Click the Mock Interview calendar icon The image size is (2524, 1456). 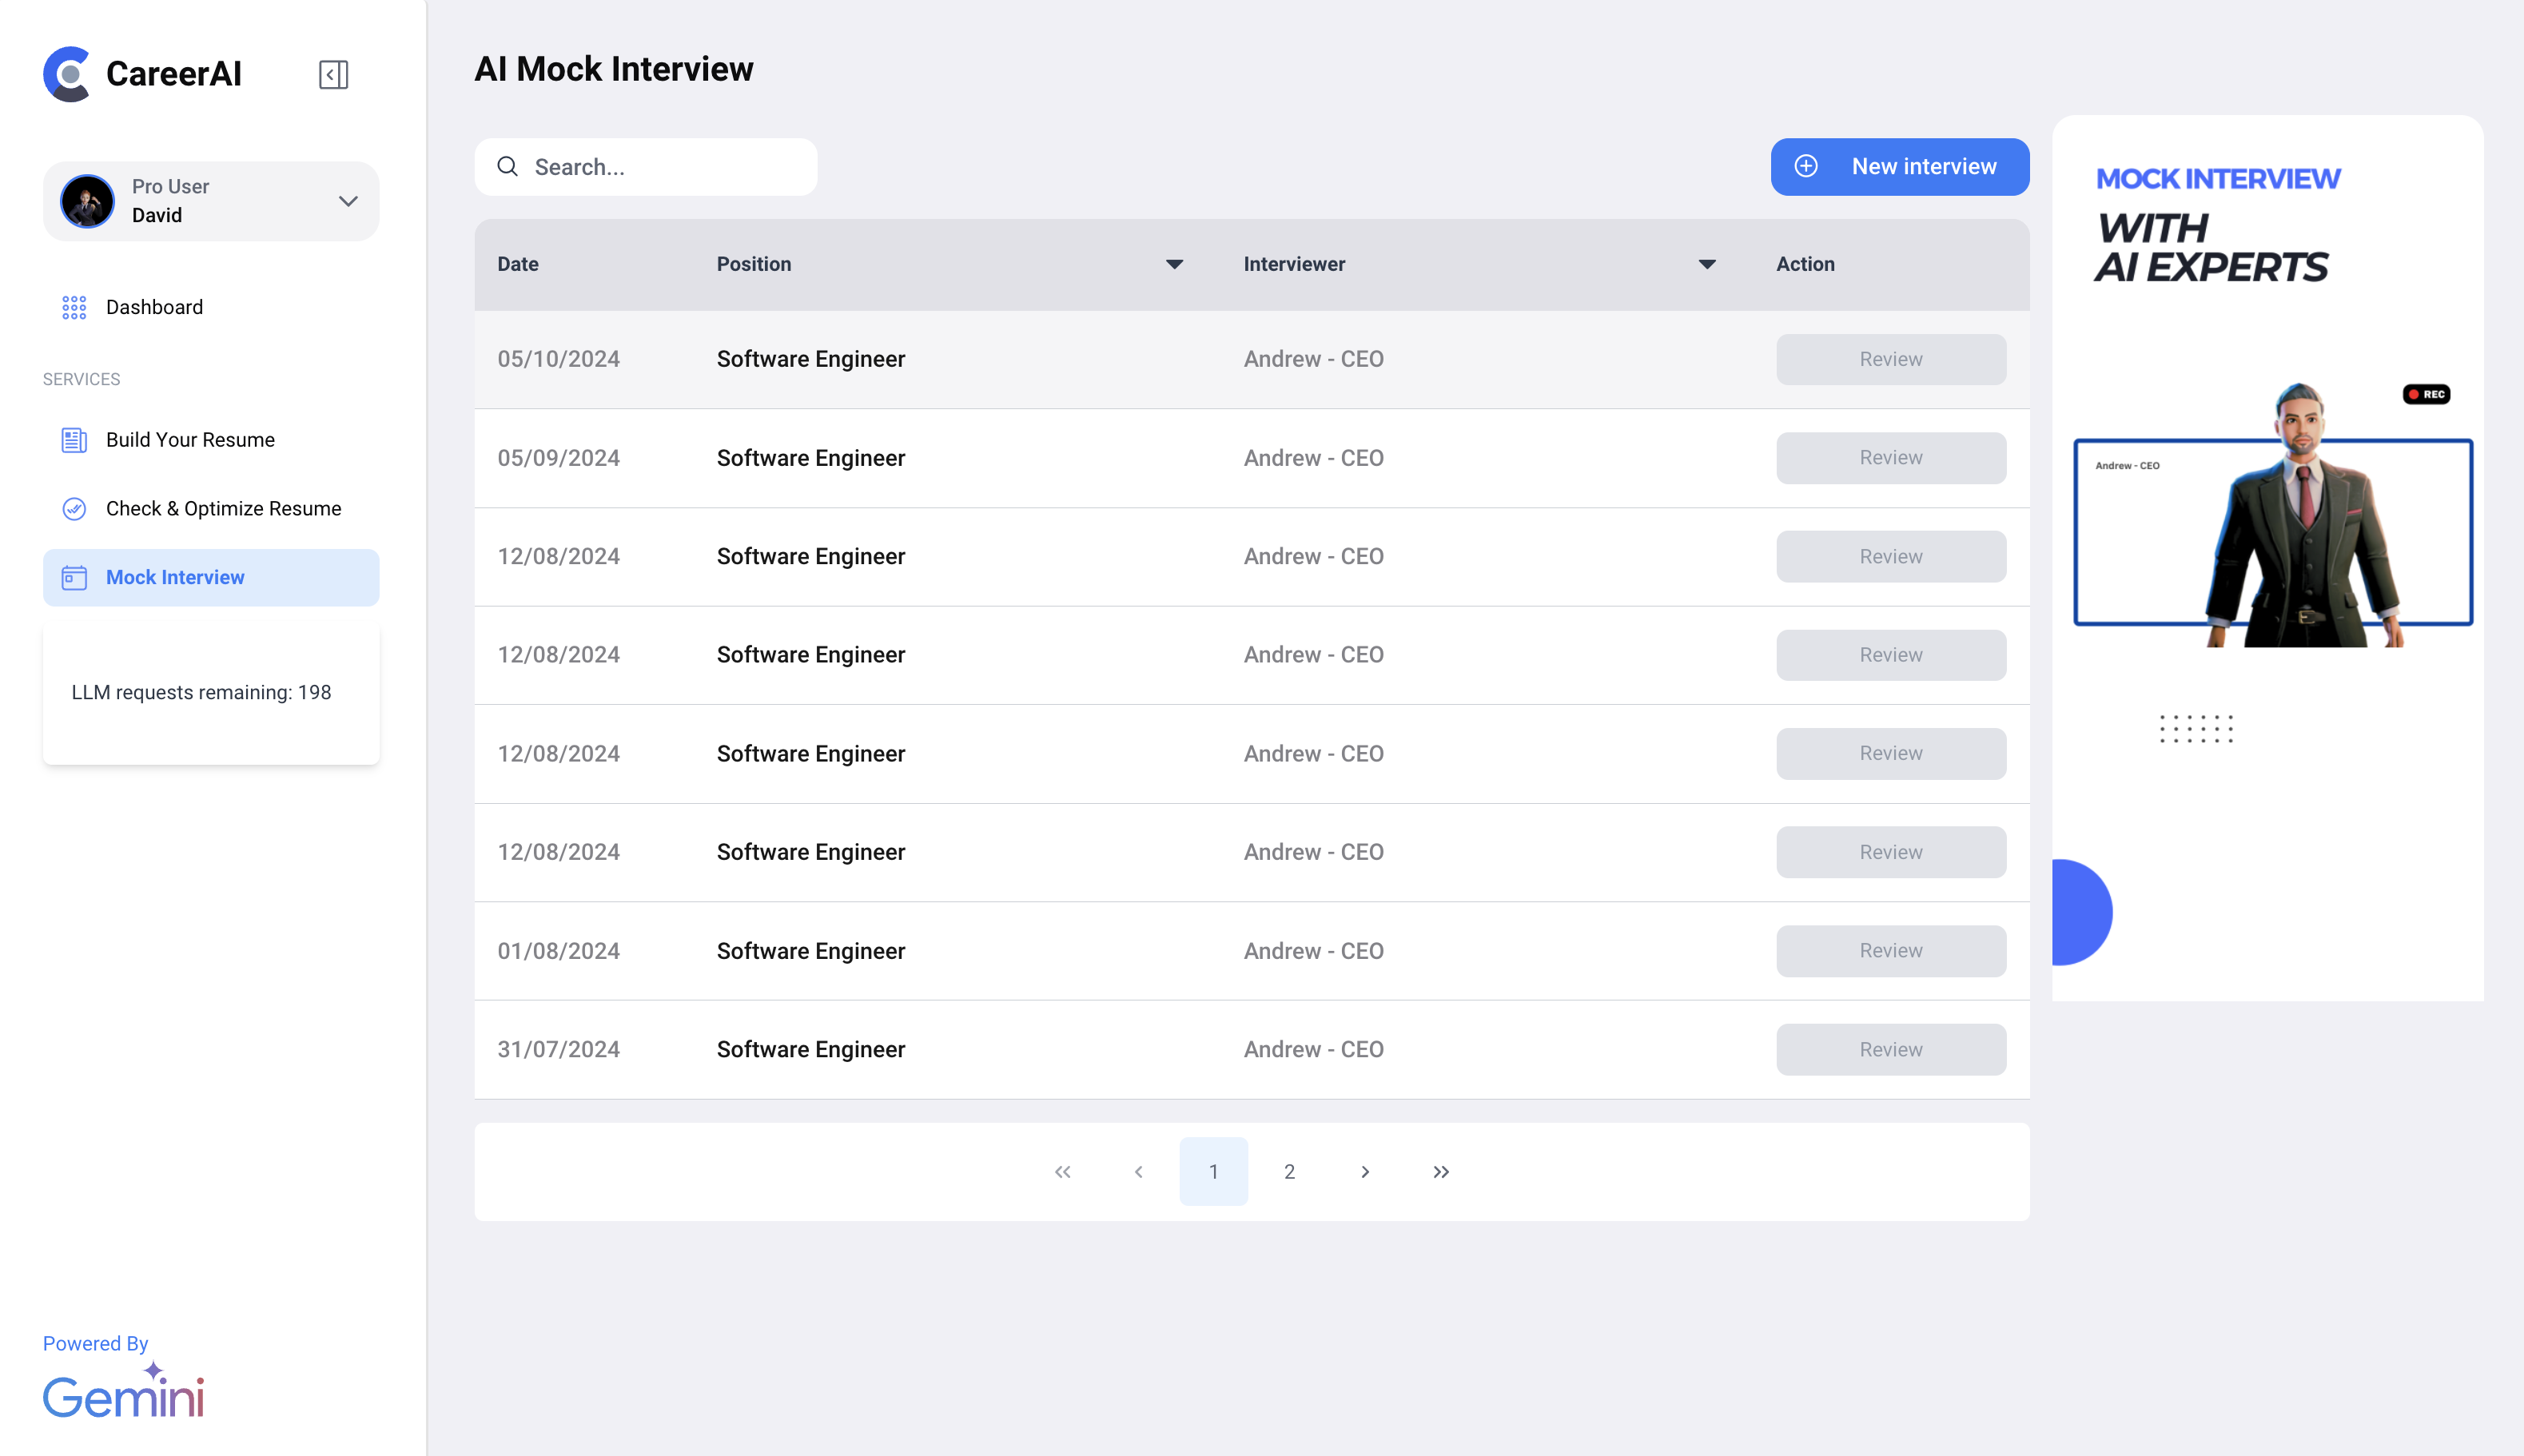click(x=74, y=578)
